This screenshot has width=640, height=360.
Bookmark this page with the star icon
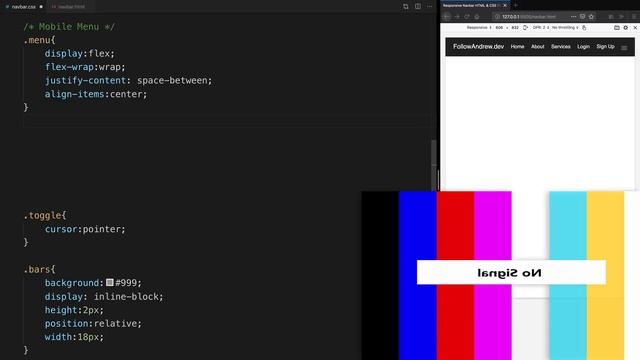click(591, 17)
